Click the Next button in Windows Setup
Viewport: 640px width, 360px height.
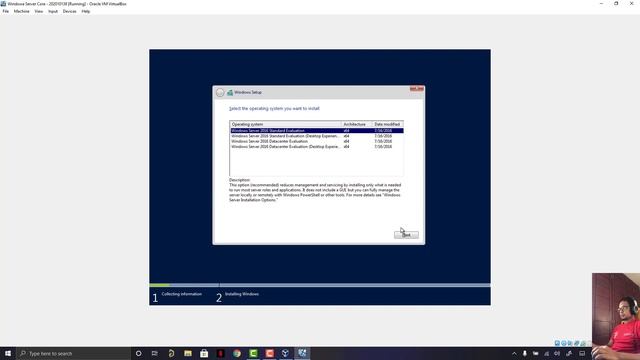pyautogui.click(x=406, y=235)
